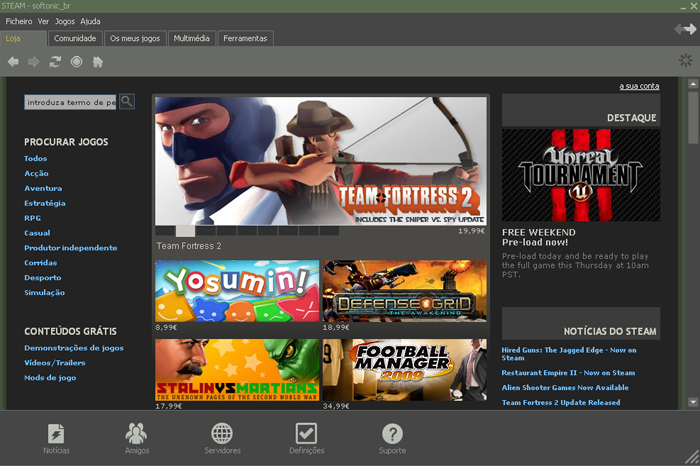This screenshot has width=700, height=466.
Task: Open Suporte help
Action: coord(392,439)
